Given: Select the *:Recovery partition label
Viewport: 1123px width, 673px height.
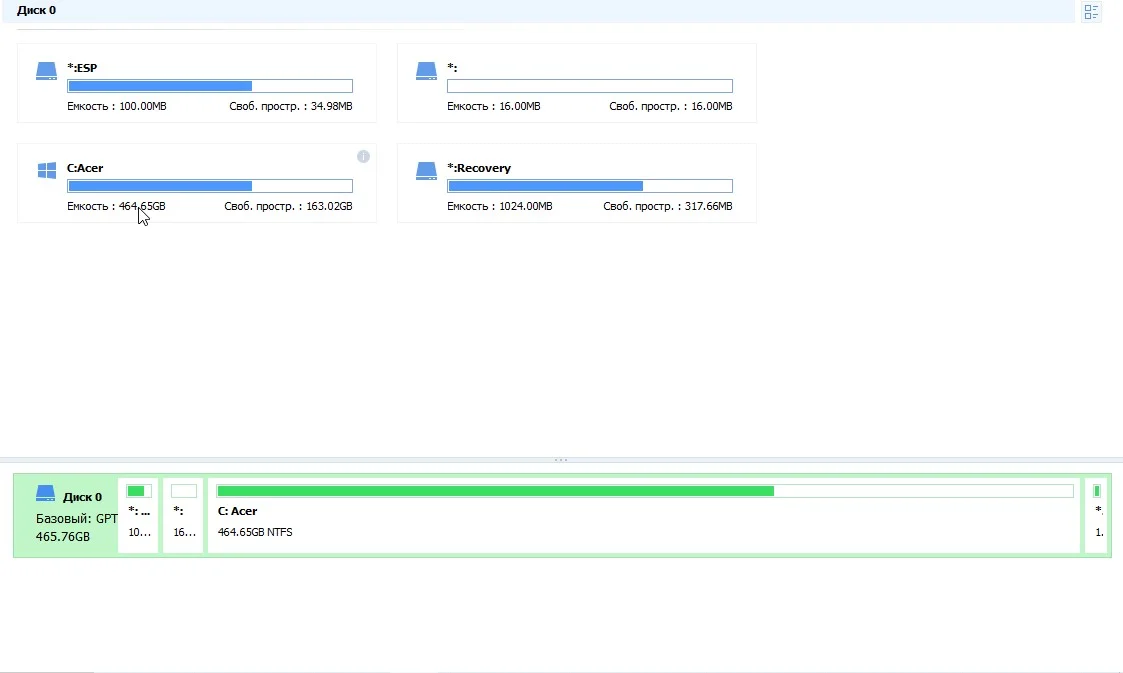Looking at the screenshot, I should (x=479, y=168).
